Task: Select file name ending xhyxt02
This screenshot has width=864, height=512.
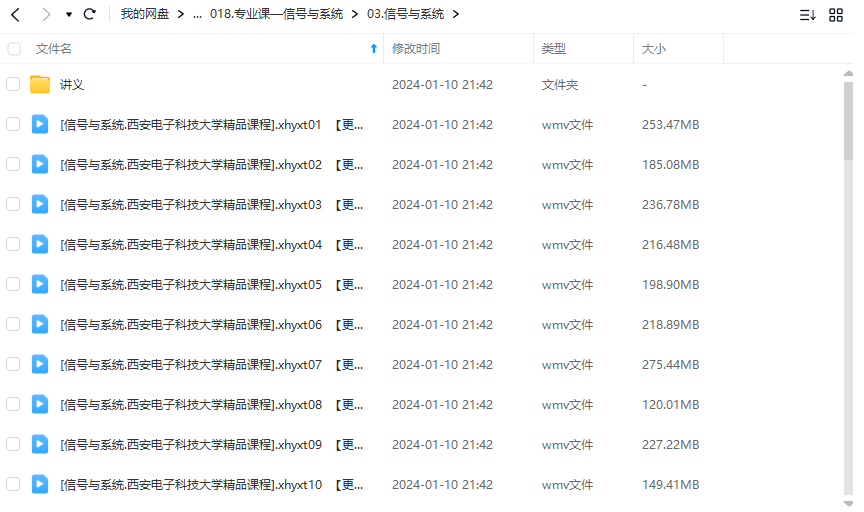Action: point(212,165)
